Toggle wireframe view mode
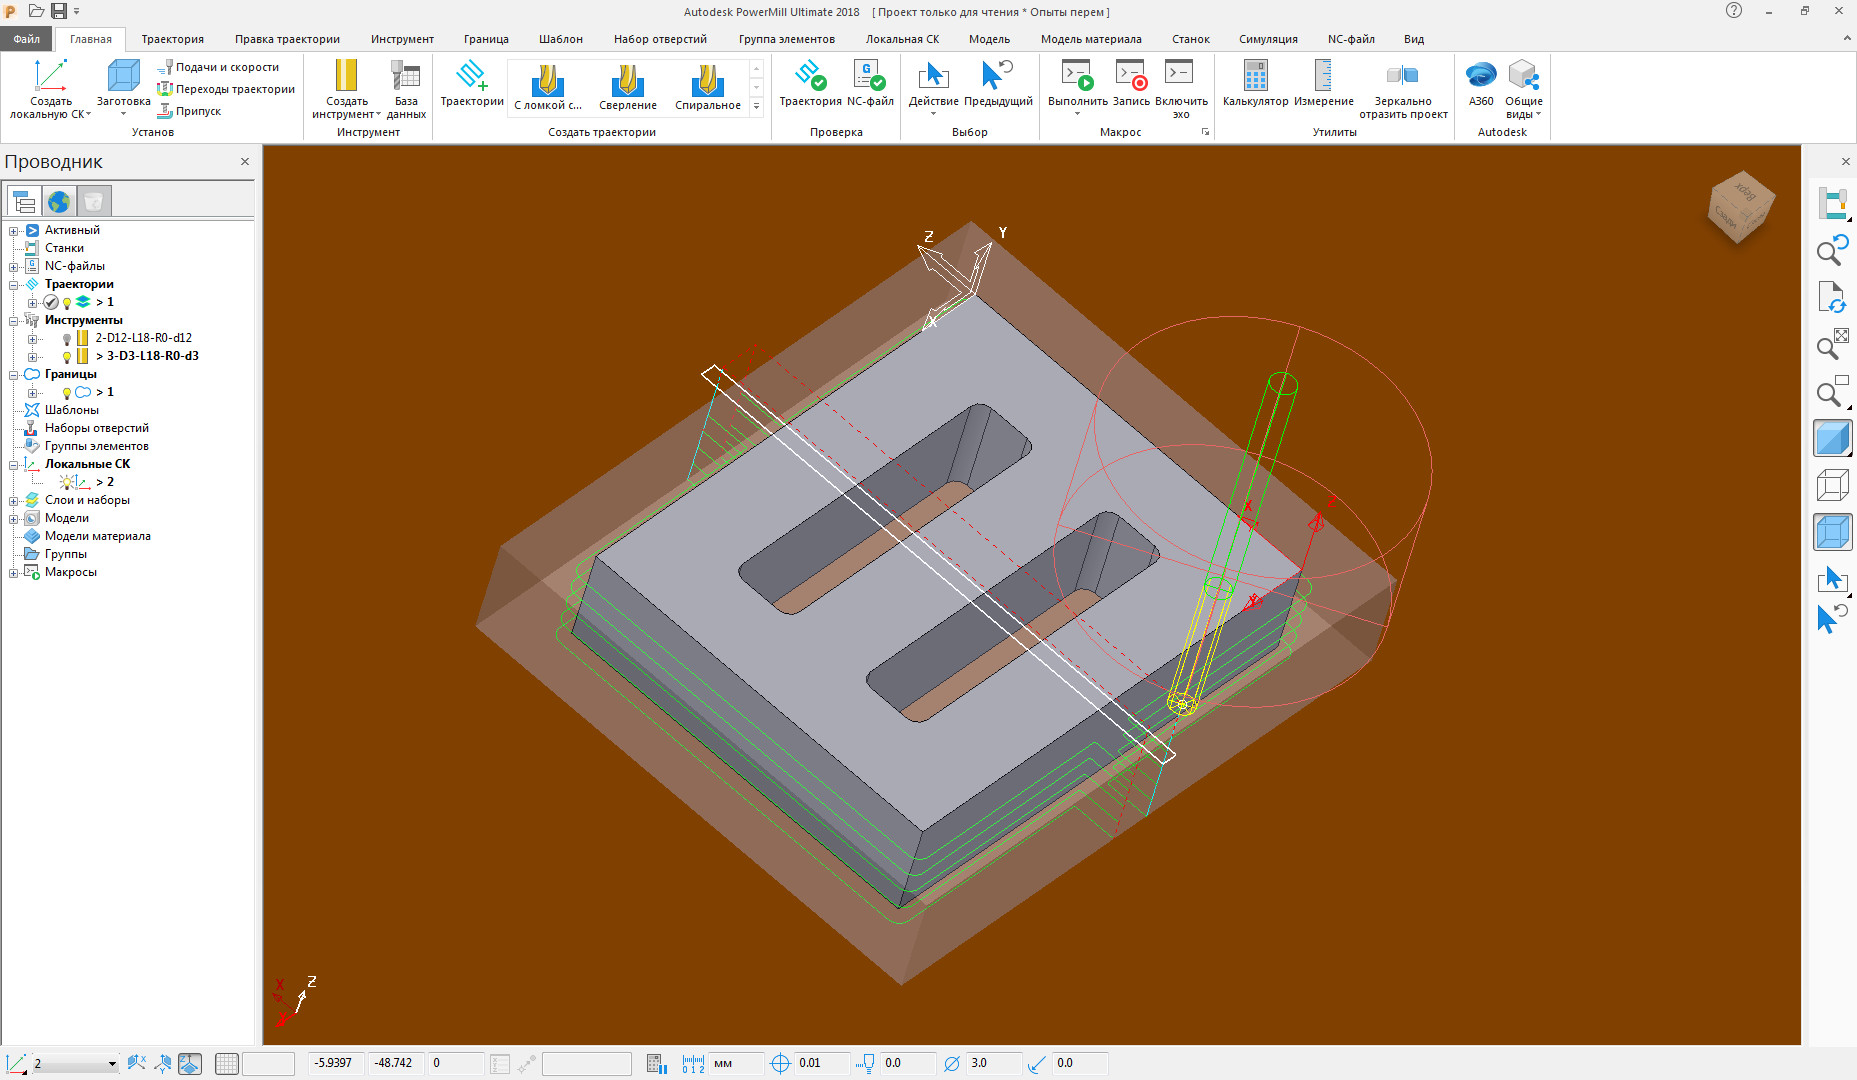This screenshot has width=1857, height=1080. 1832,485
